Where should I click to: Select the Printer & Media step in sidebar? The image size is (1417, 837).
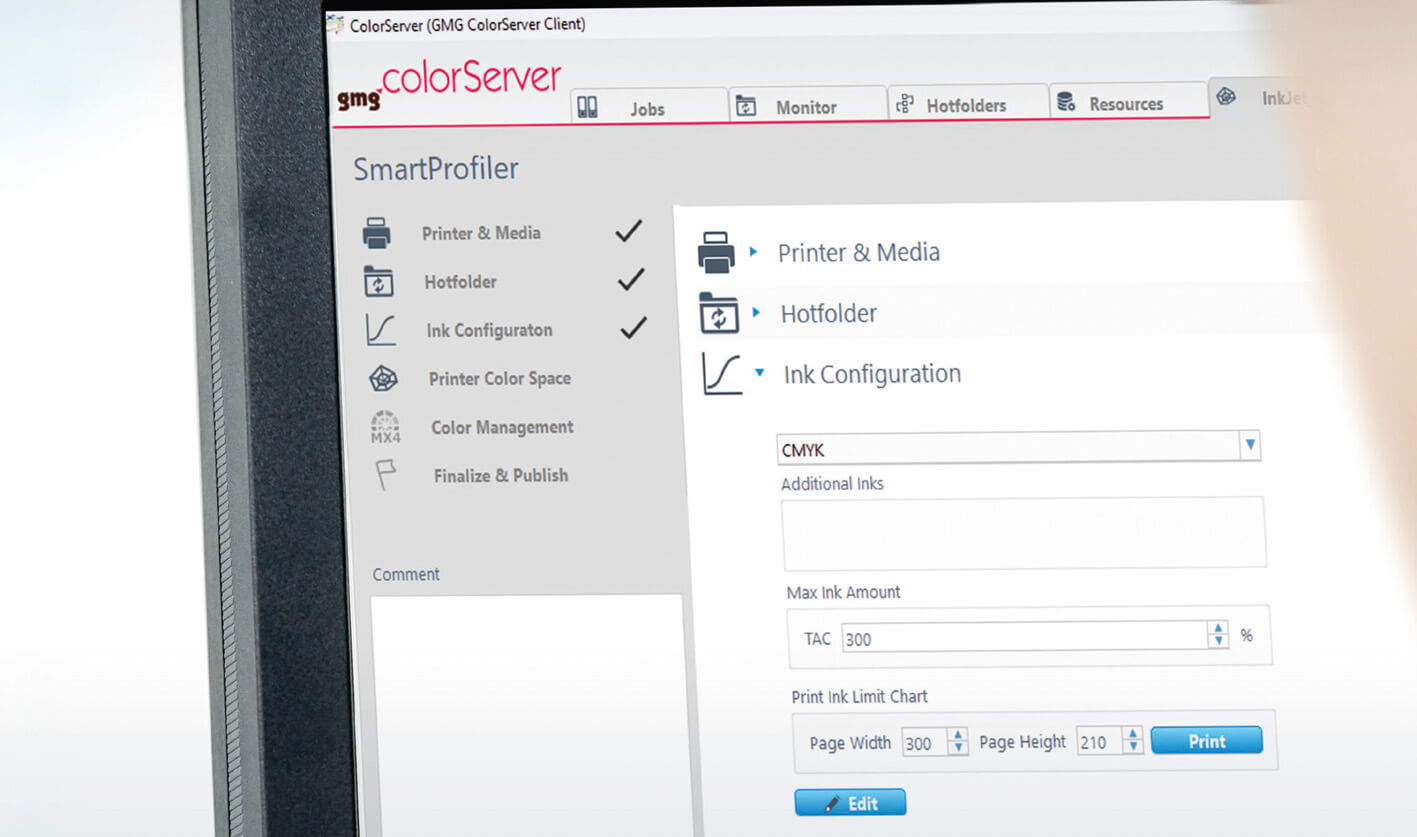click(481, 233)
